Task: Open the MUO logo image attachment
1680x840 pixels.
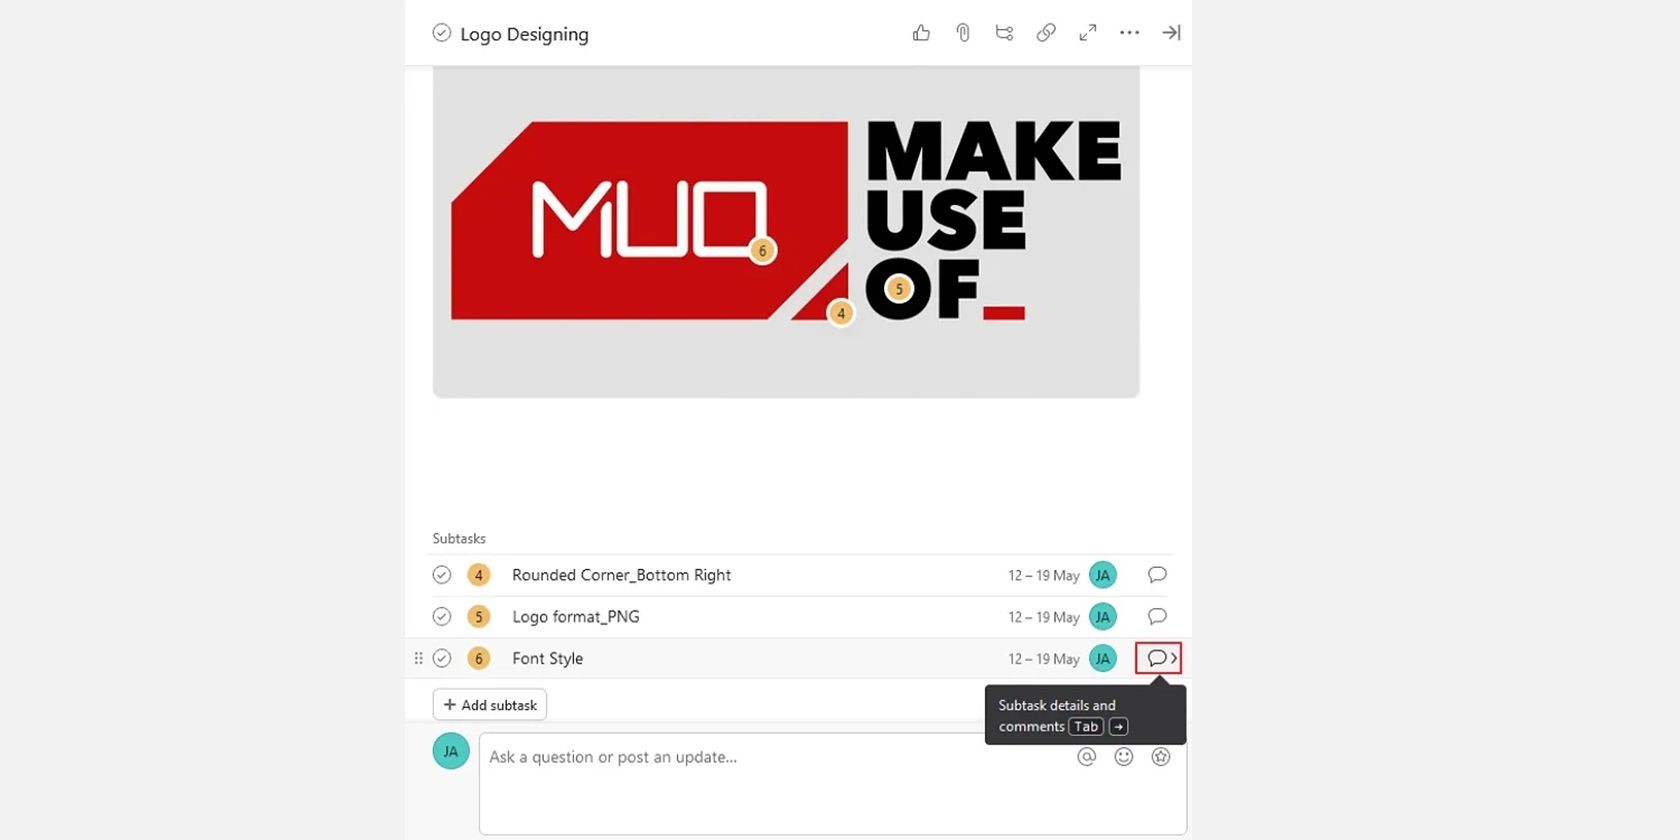Action: pos(786,231)
